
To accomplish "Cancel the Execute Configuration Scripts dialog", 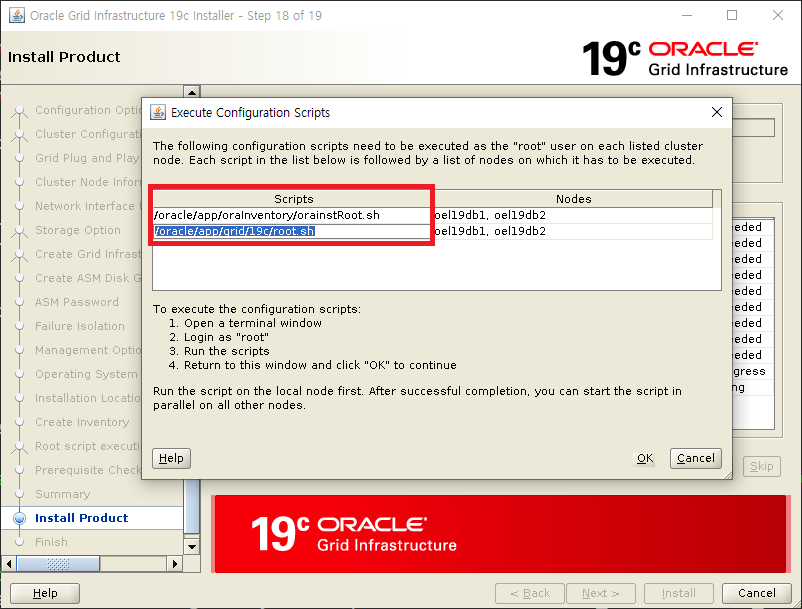I will 696,458.
